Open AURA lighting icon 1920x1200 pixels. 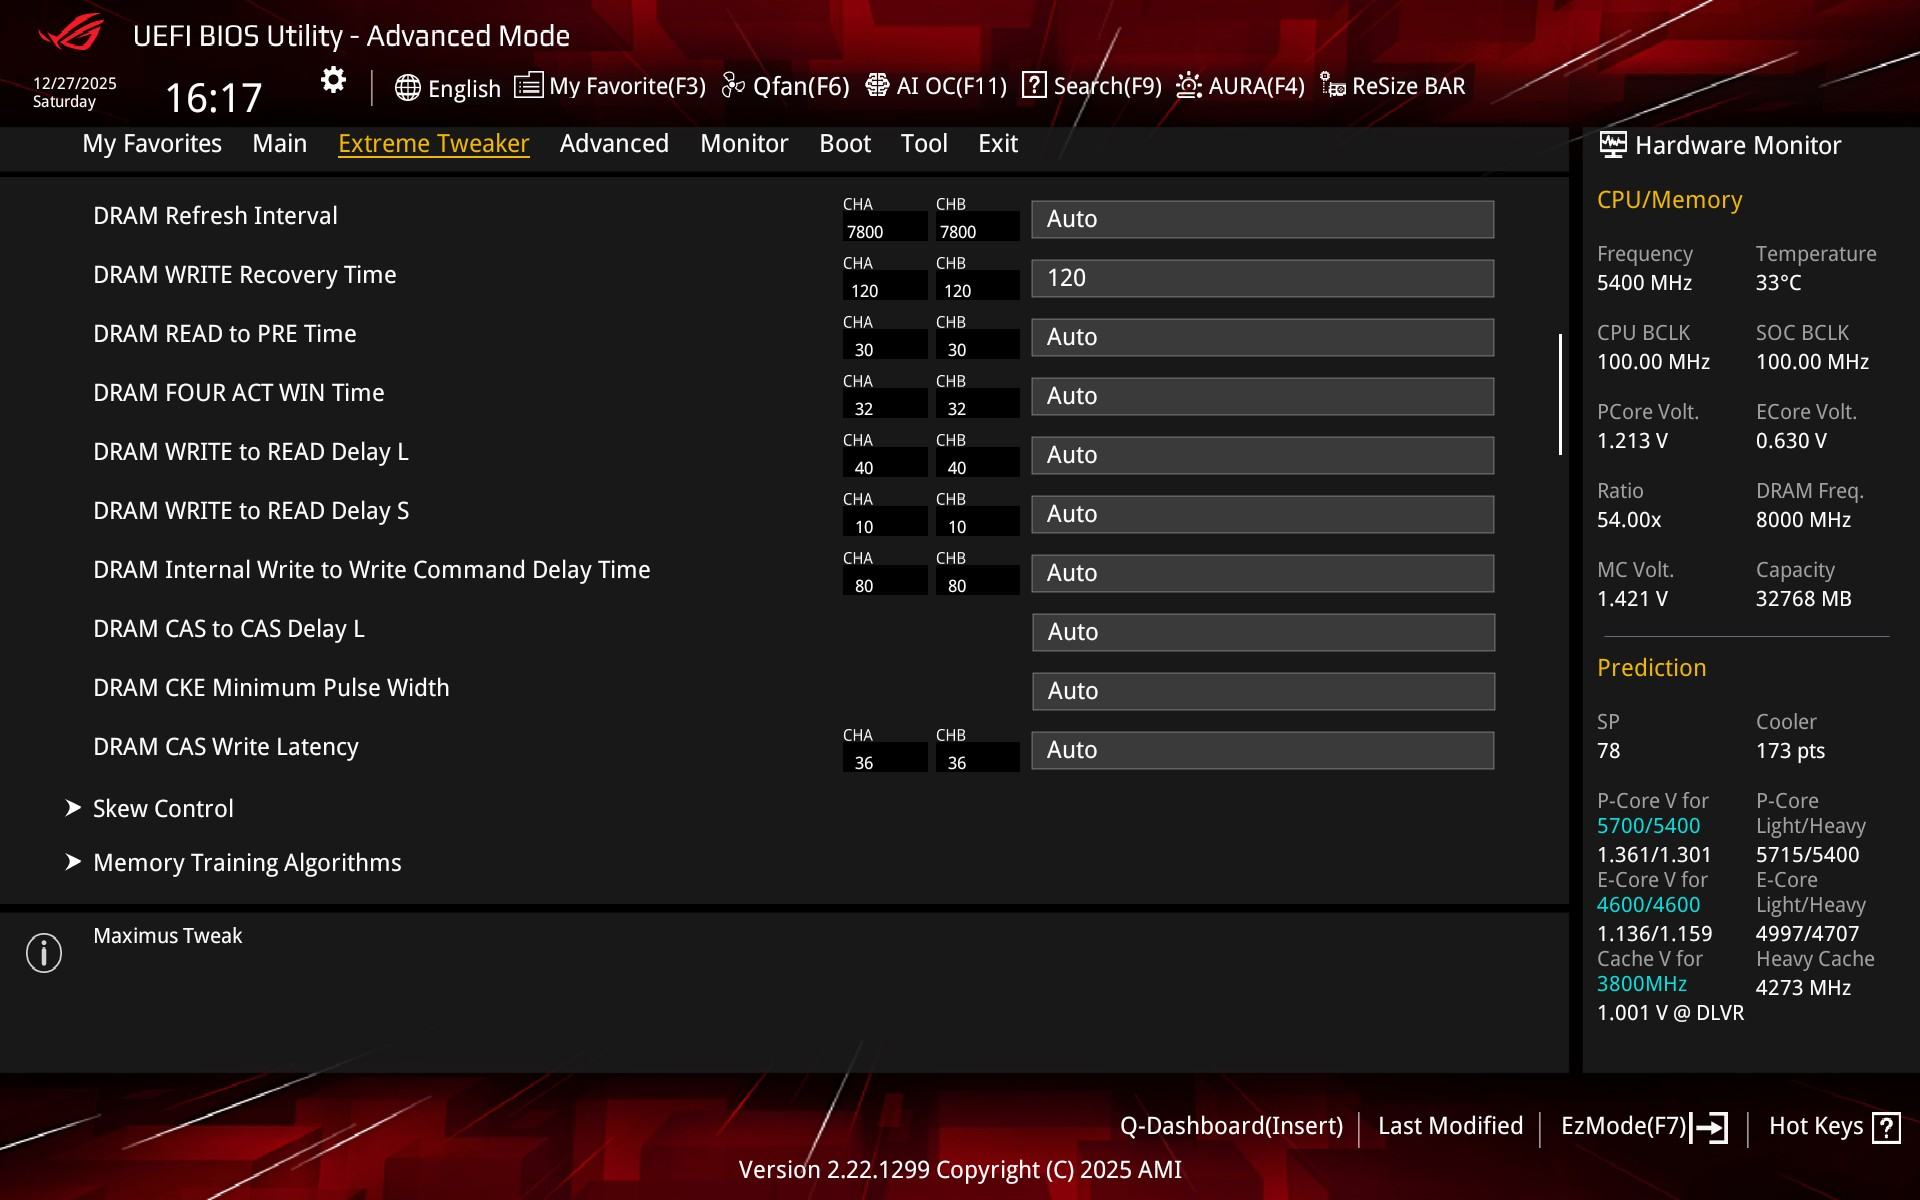tap(1188, 86)
